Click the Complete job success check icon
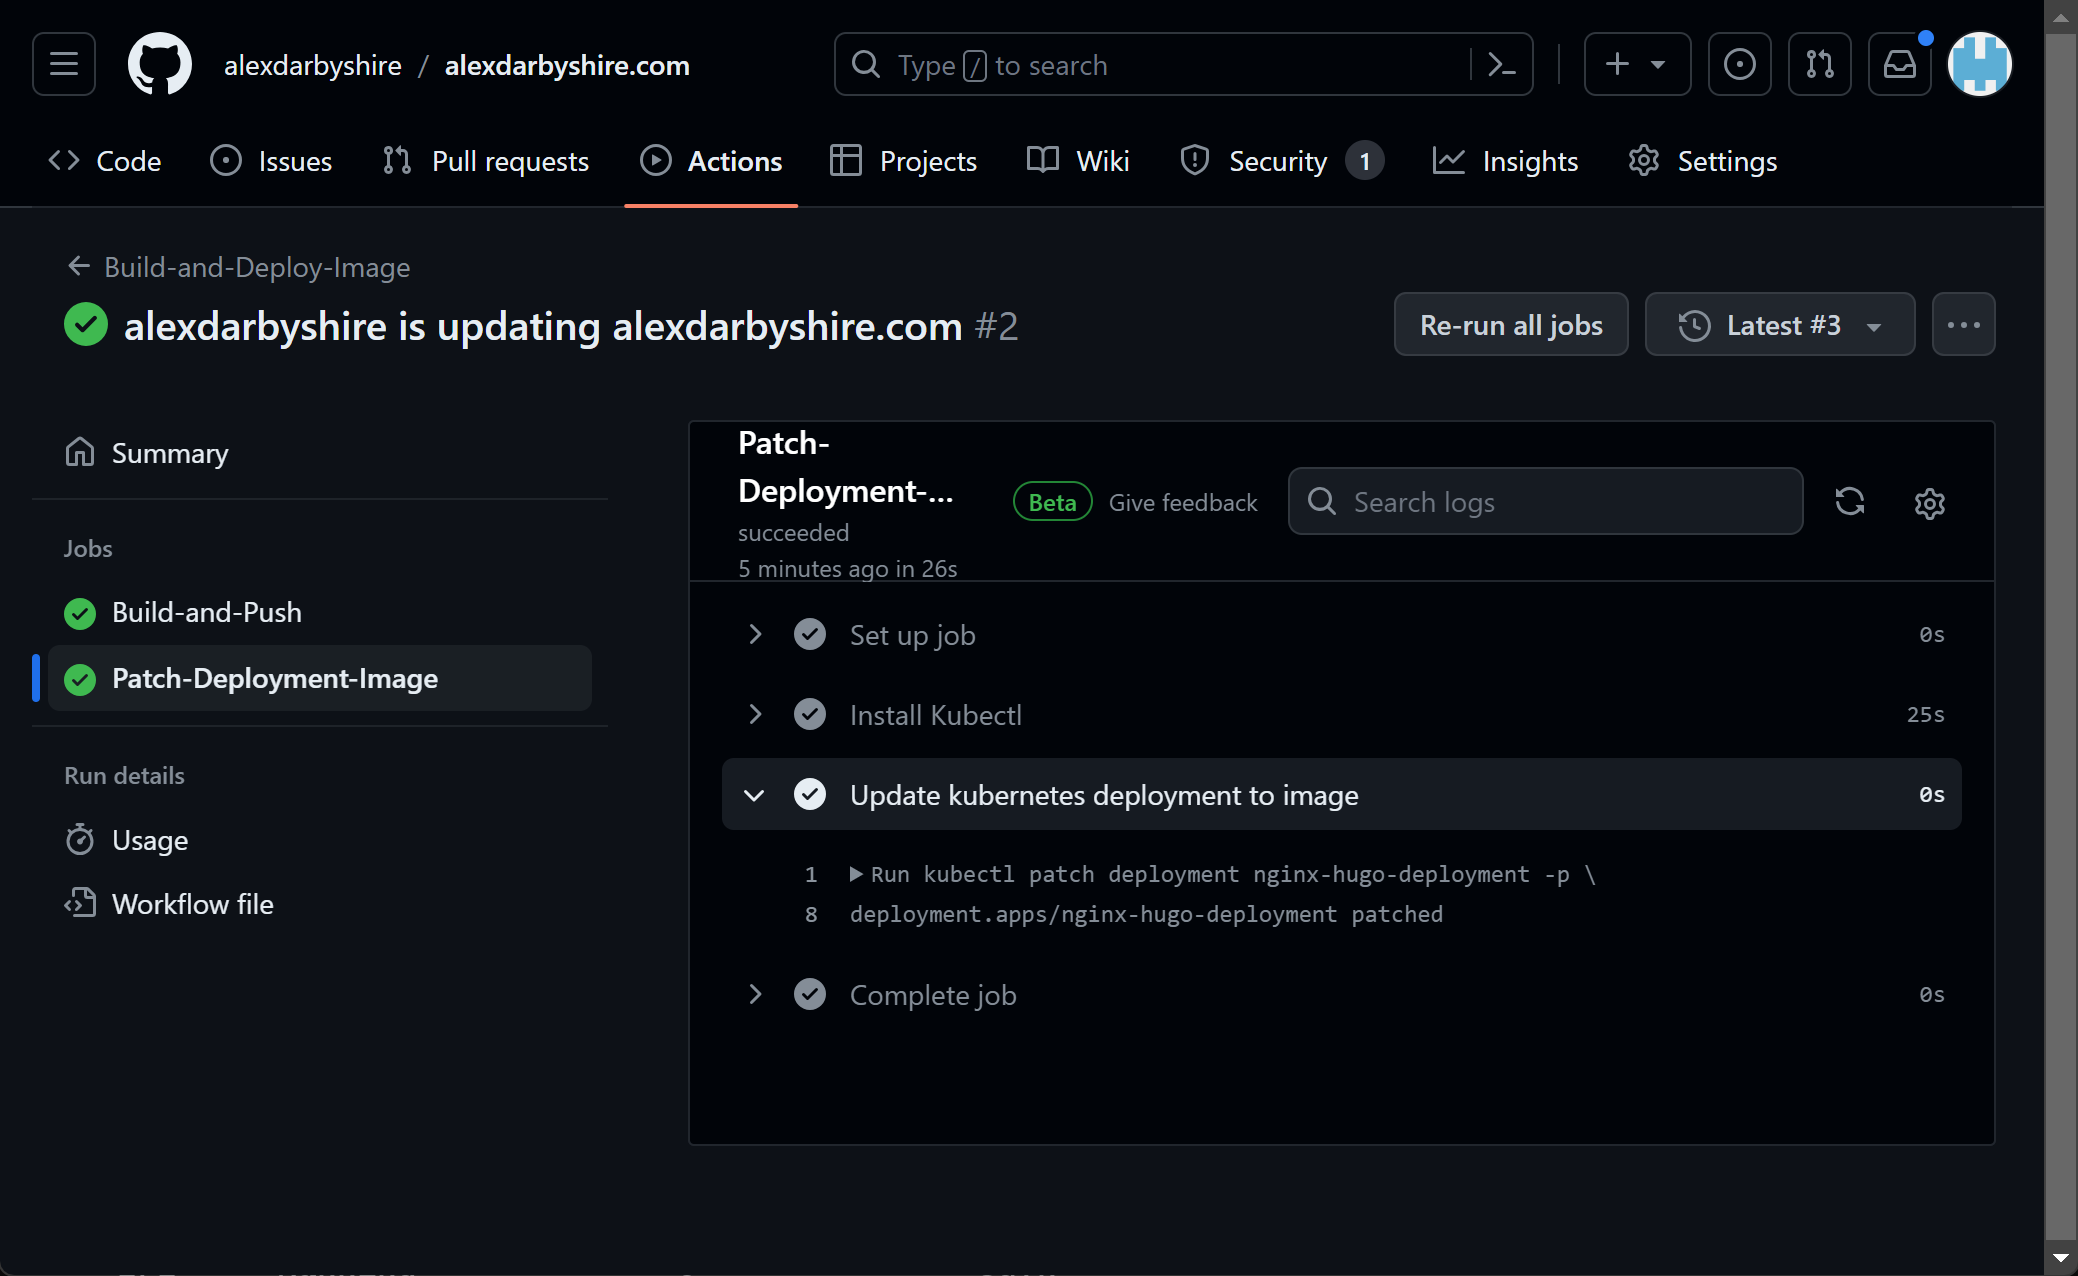2078x1276 pixels. (x=810, y=994)
